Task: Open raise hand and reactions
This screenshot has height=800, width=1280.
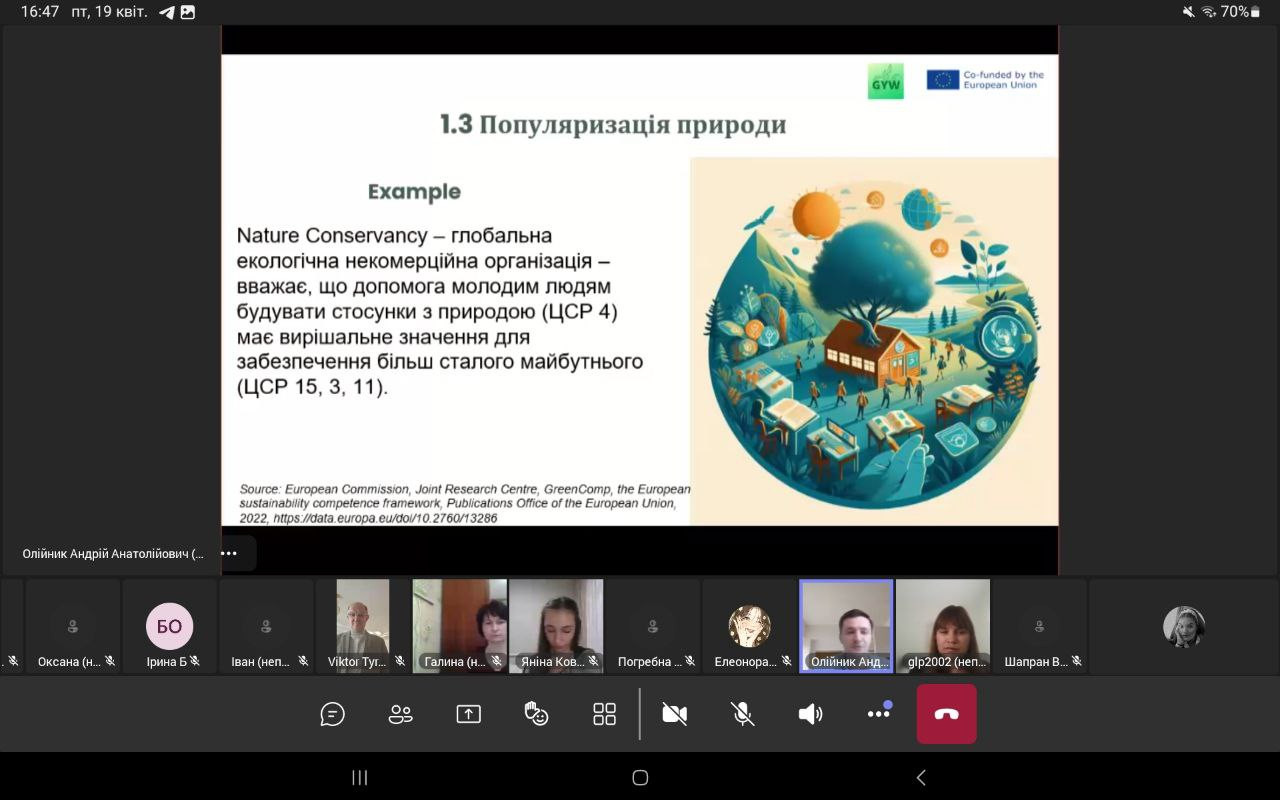Action: pyautogui.click(x=536, y=714)
